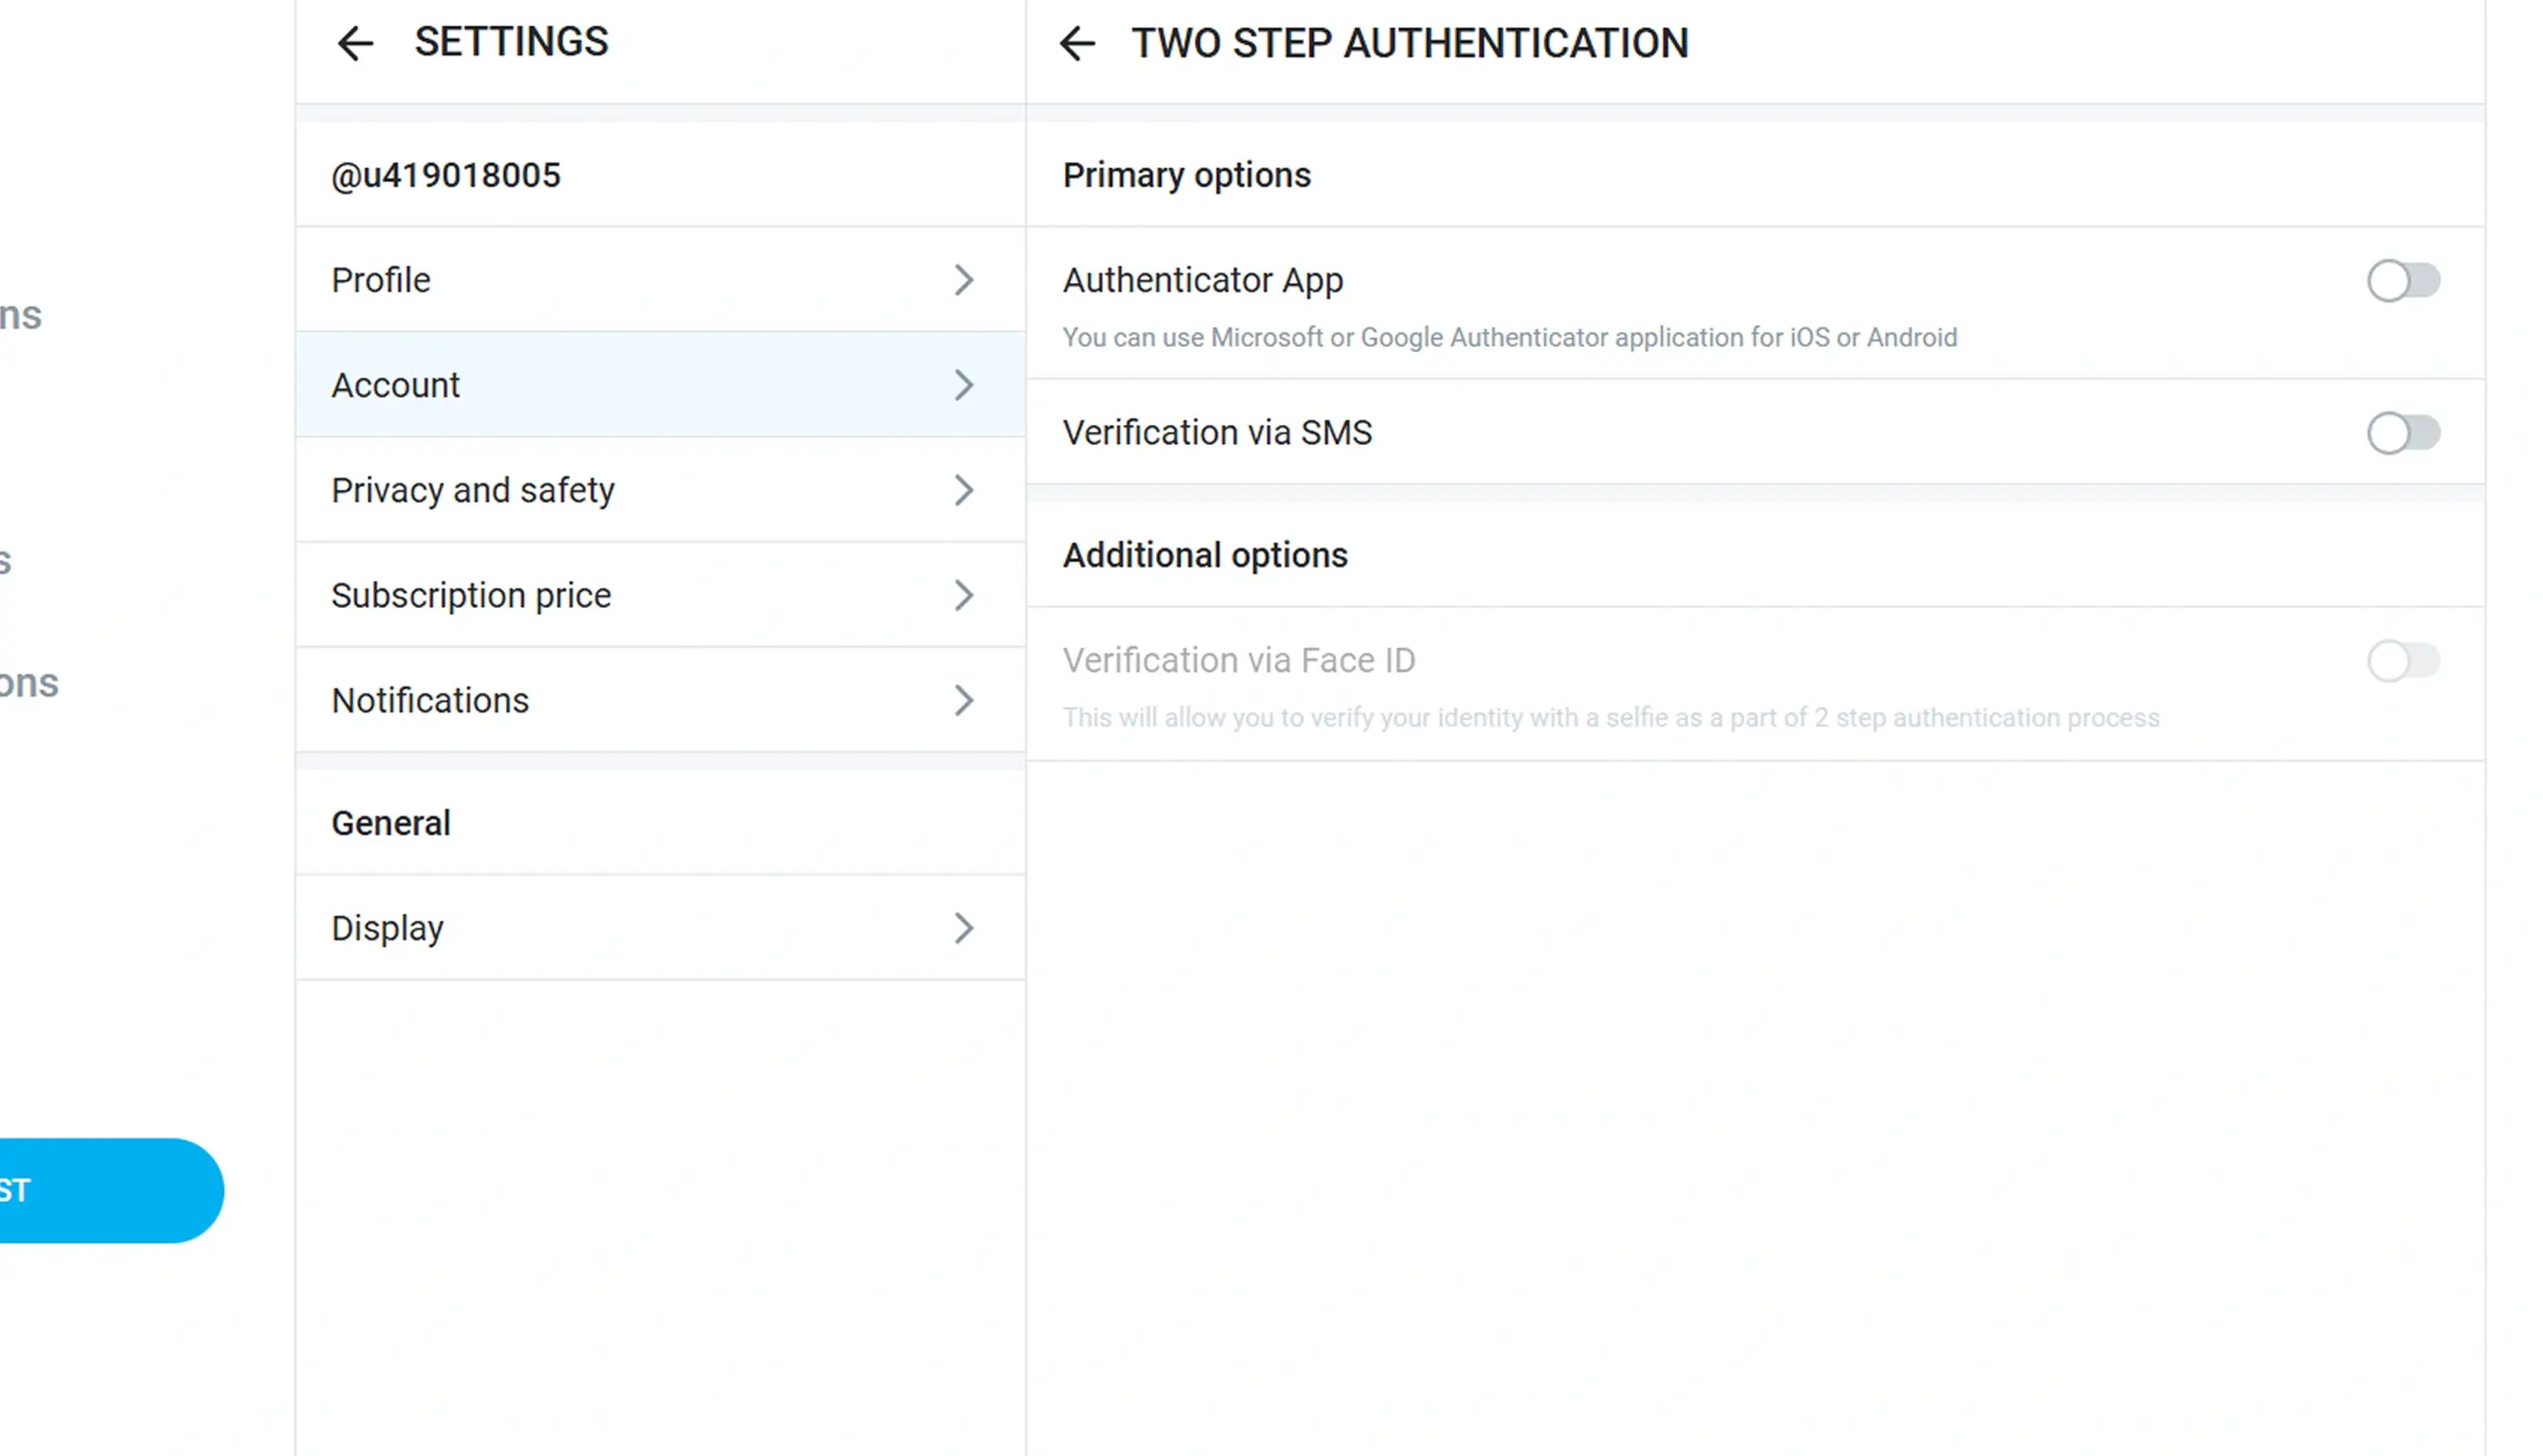Image resolution: width=2543 pixels, height=1456 pixels.
Task: Click the username @u419018005
Action: pos(446,175)
